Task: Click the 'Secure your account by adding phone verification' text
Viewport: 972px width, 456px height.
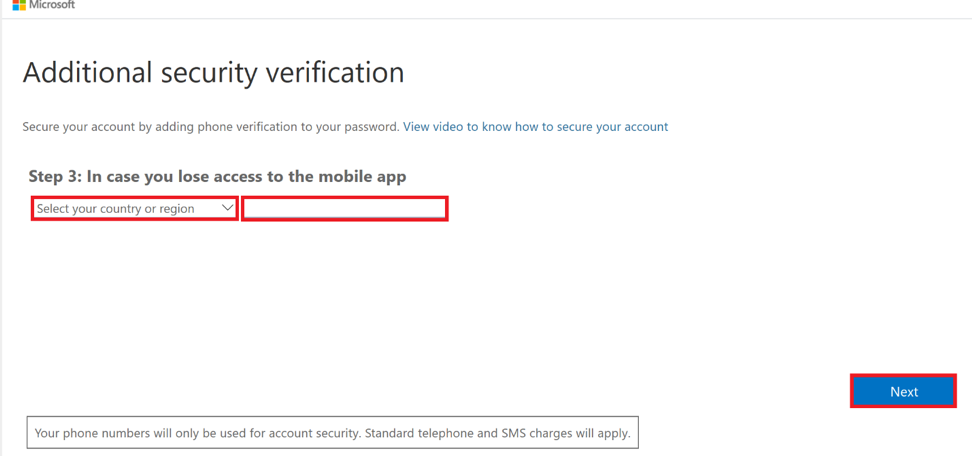Action: (x=211, y=127)
